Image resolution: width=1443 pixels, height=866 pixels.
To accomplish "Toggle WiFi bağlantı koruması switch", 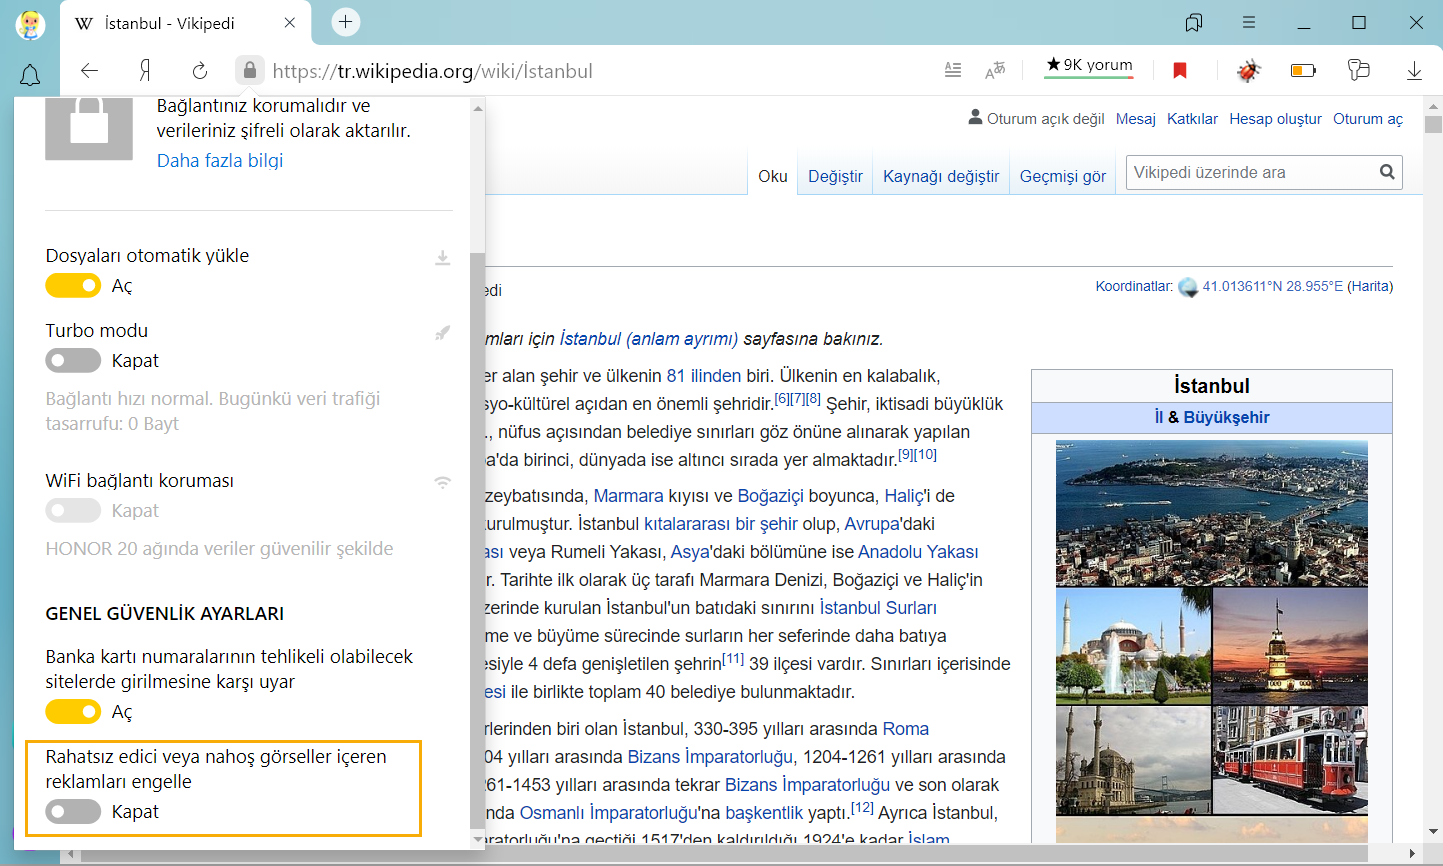I will [73, 510].
